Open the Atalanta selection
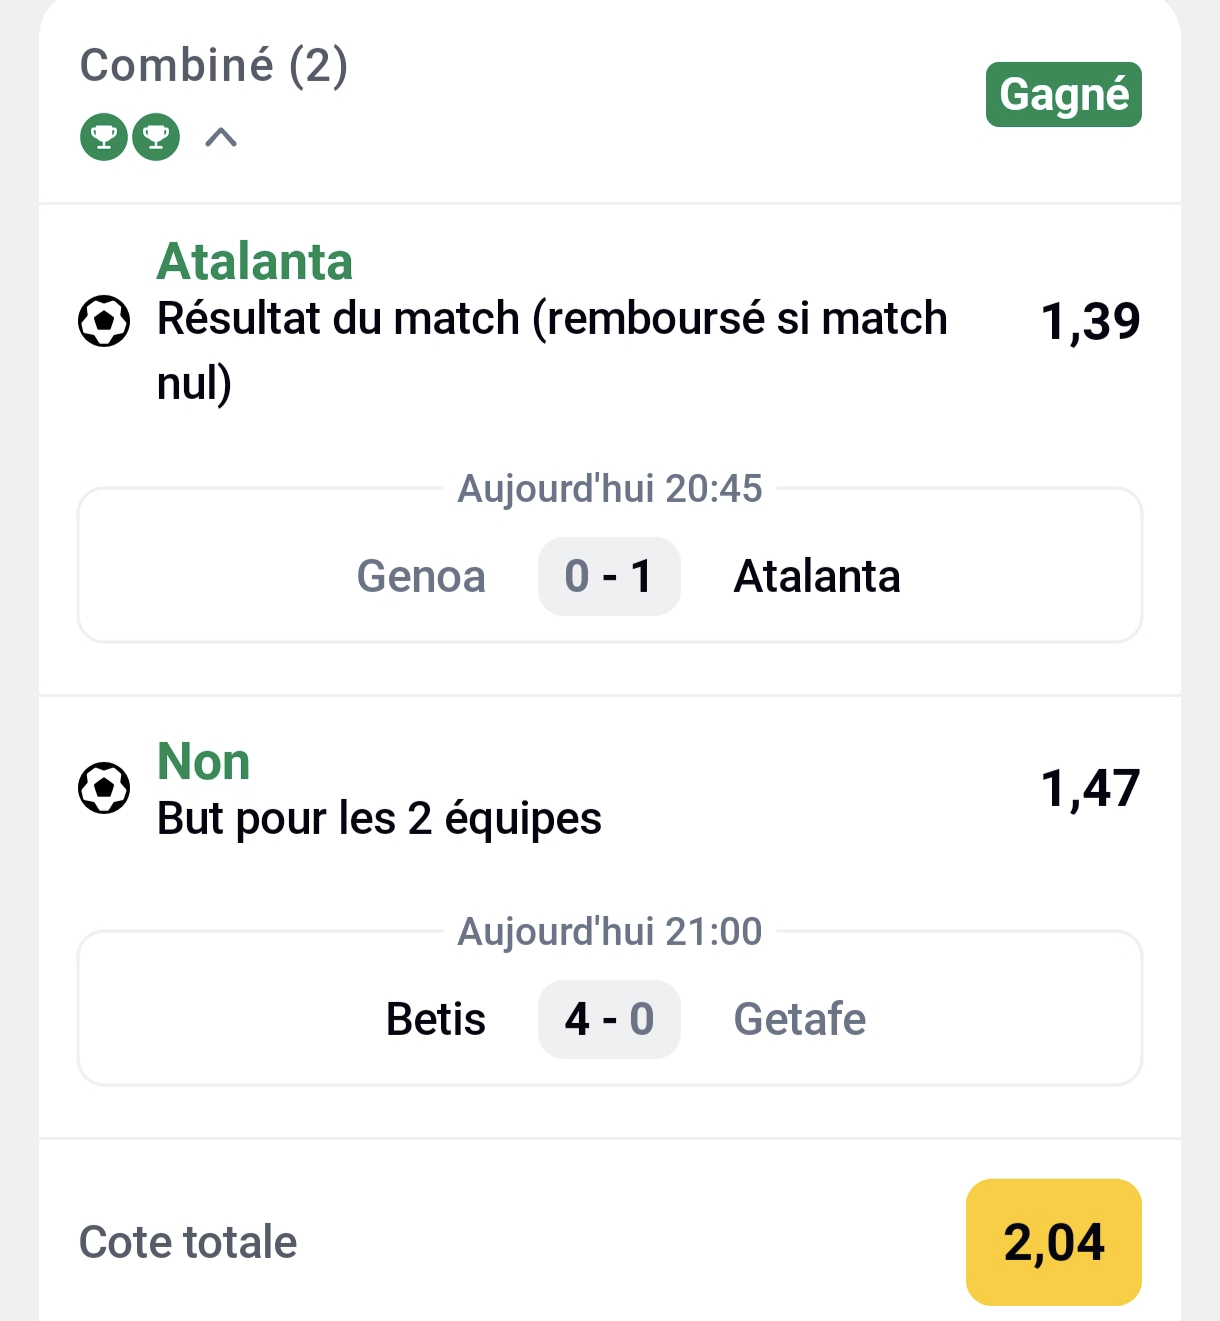The width and height of the screenshot is (1220, 1321). tap(254, 260)
